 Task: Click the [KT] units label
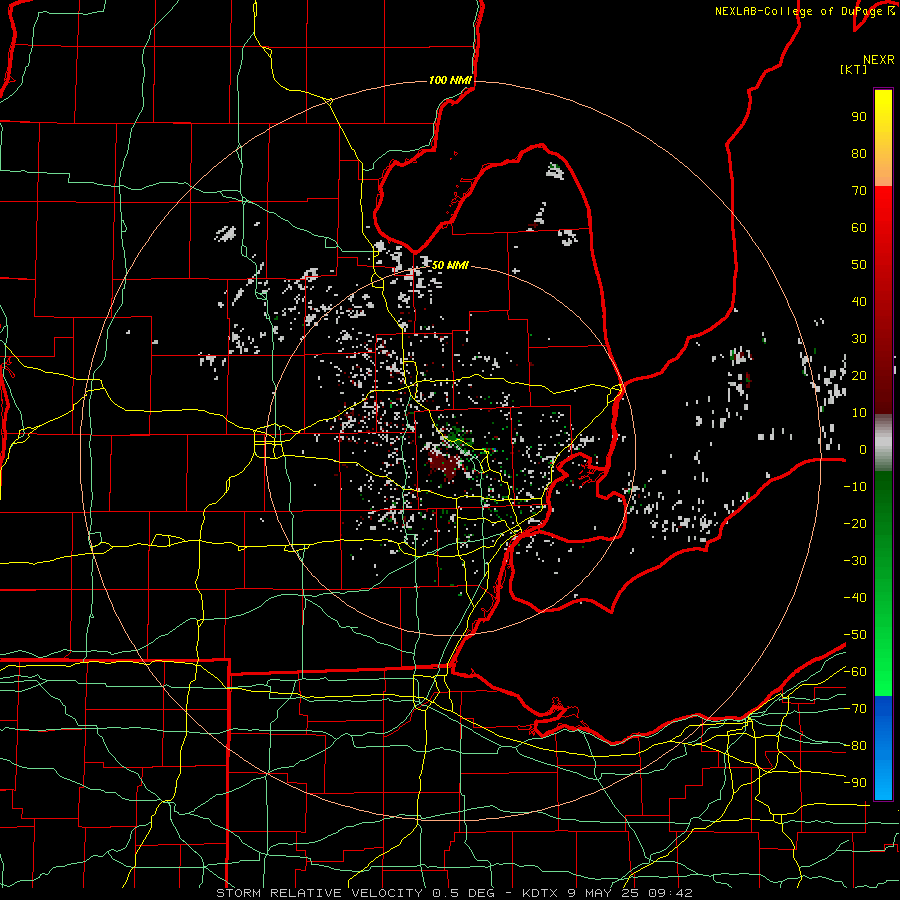854,69
